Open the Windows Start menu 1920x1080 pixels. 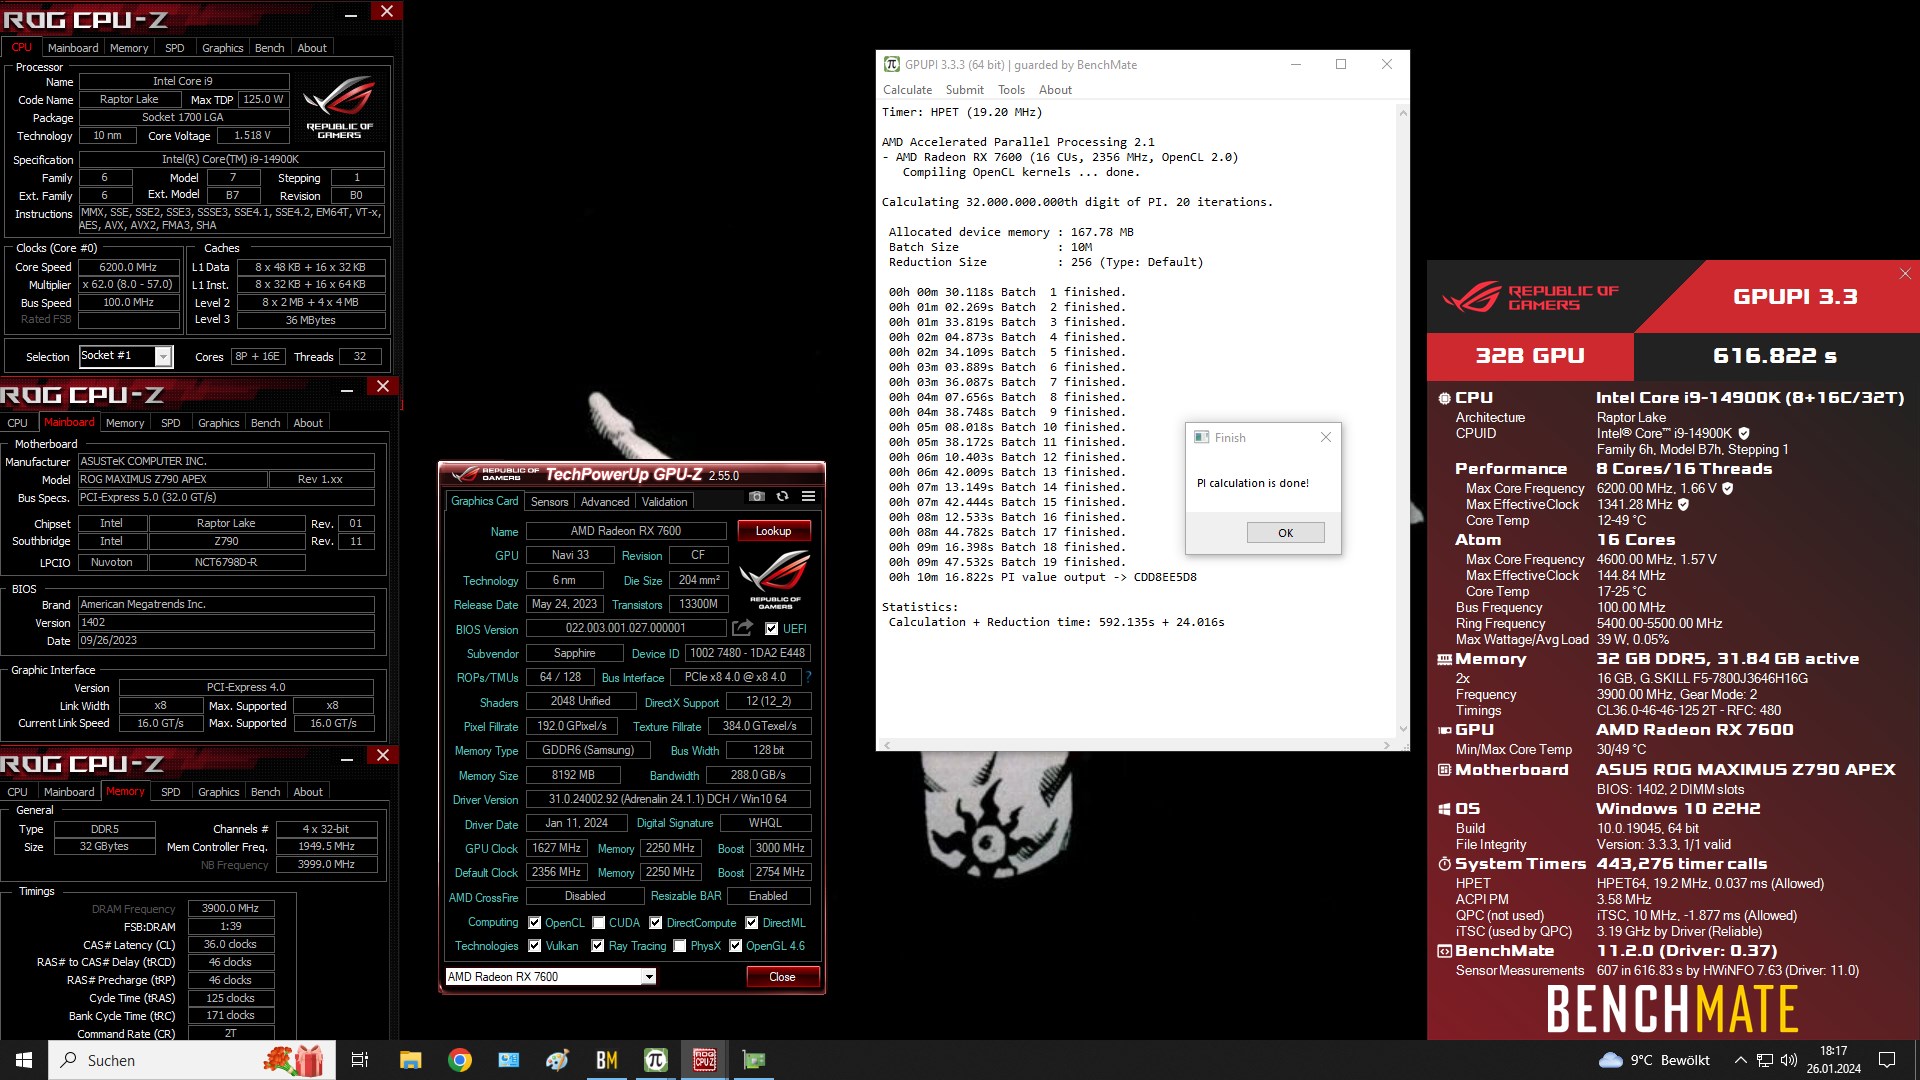click(x=24, y=1060)
